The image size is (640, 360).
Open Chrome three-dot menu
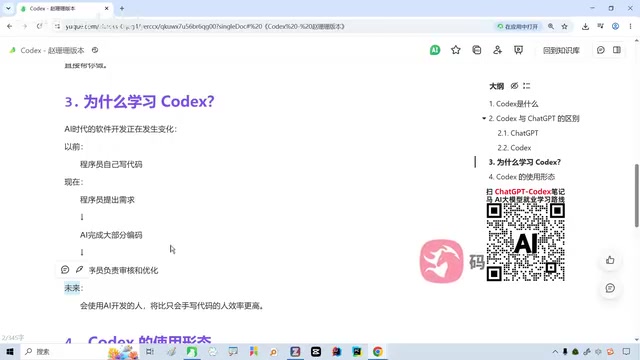point(630,26)
